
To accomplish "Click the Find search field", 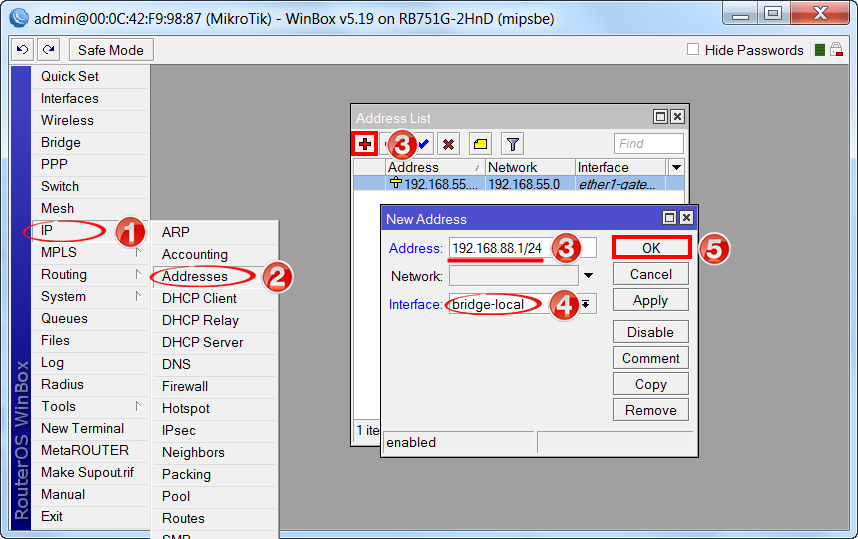I will pos(649,144).
